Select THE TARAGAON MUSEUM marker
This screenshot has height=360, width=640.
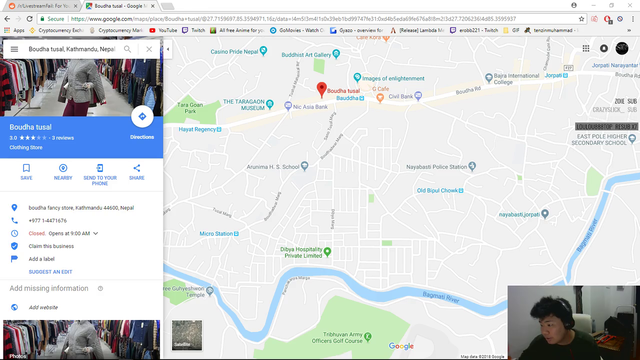pos(269,104)
